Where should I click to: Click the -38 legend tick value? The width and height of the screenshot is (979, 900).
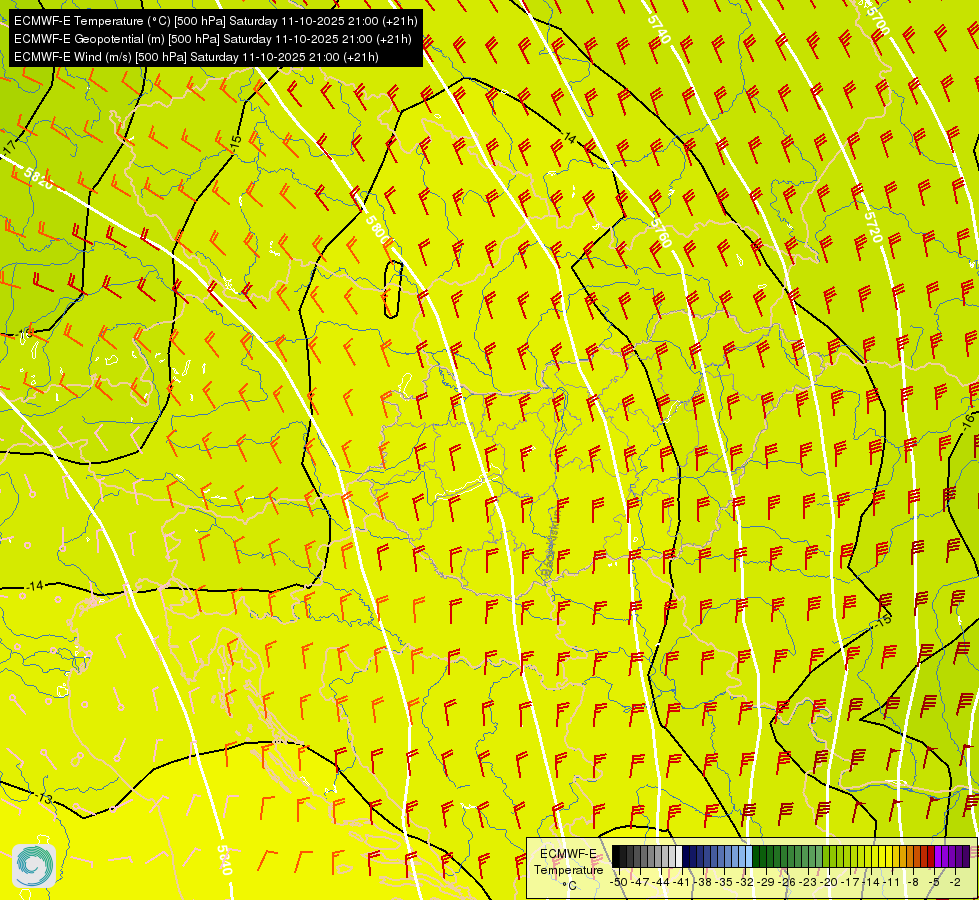pyautogui.click(x=703, y=883)
